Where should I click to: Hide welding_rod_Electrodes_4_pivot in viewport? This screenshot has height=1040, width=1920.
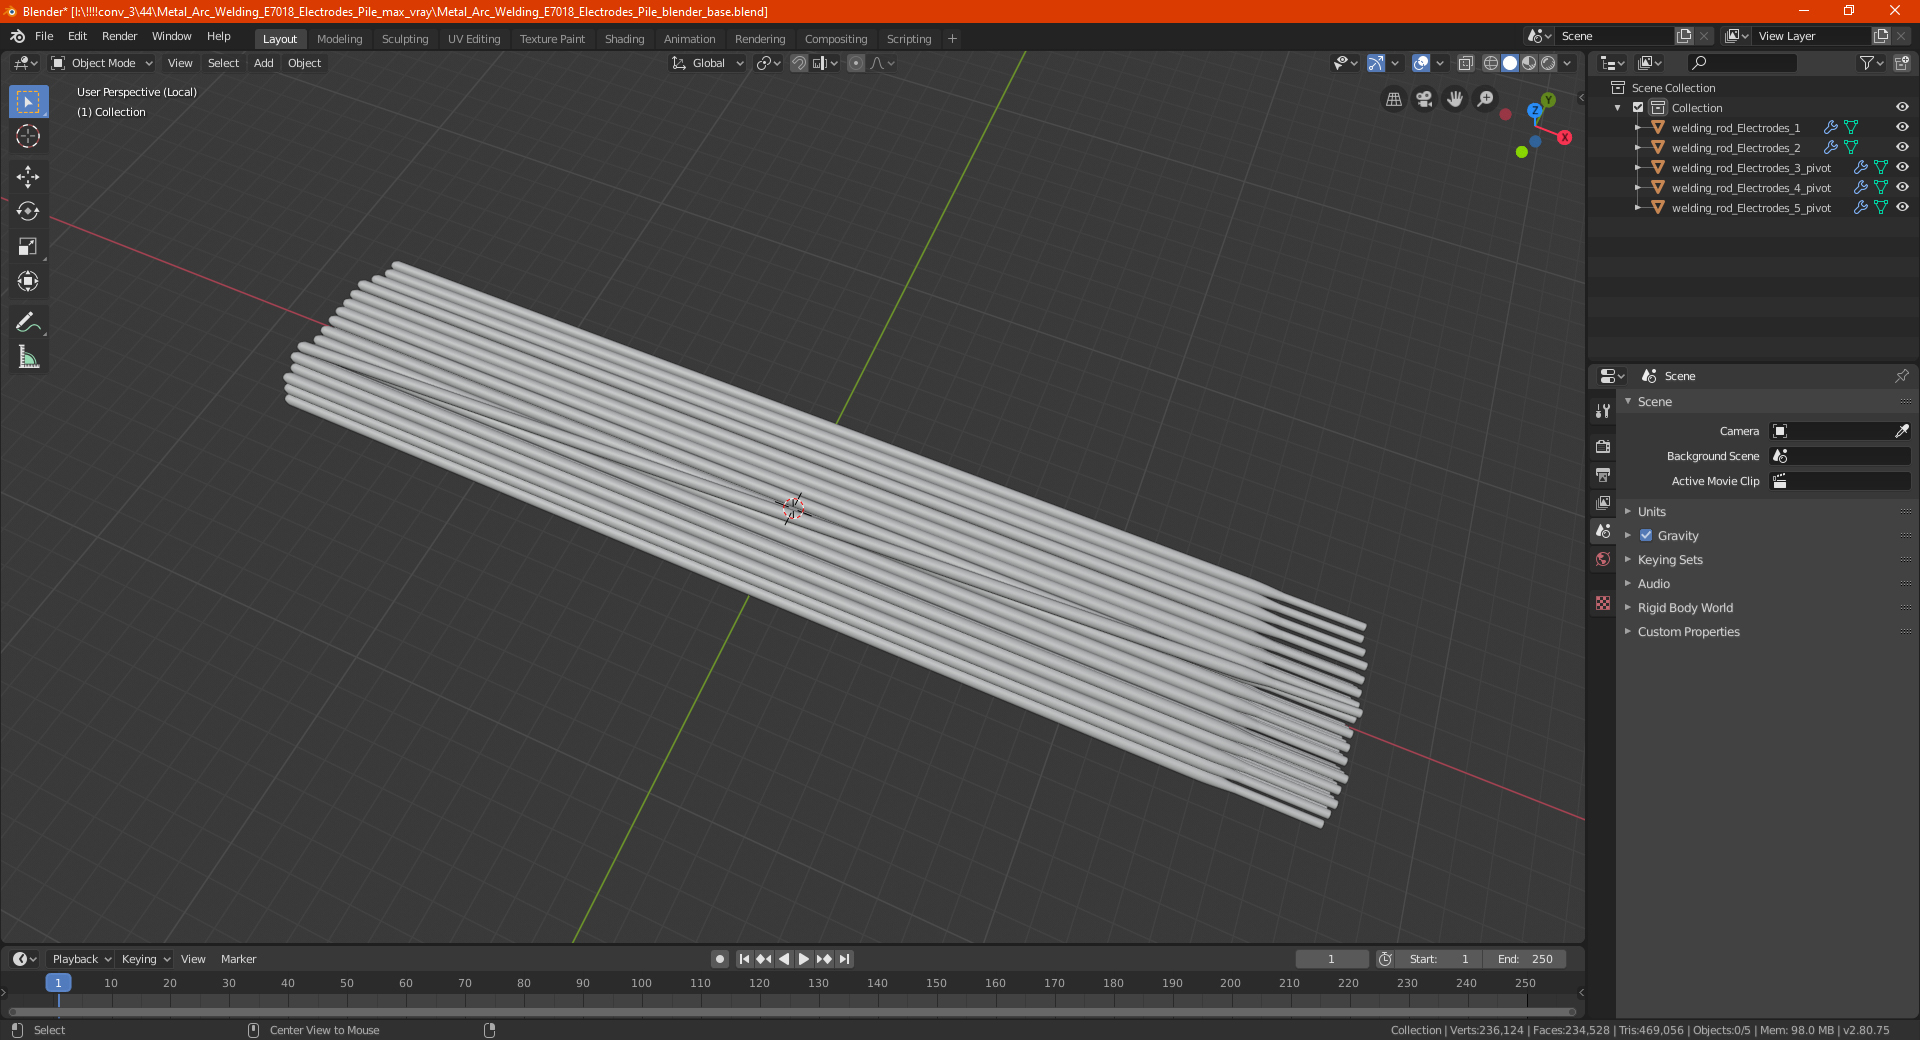click(x=1902, y=187)
